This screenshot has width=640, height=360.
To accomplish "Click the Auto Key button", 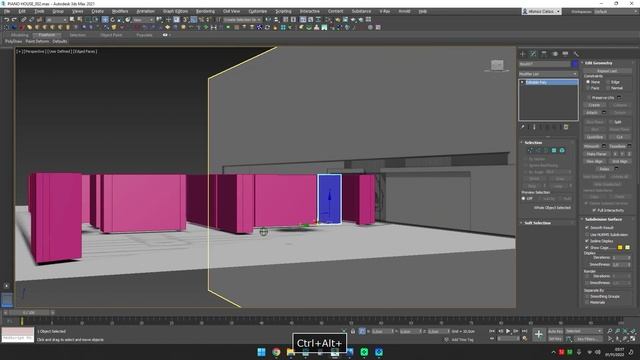I will tap(555, 331).
